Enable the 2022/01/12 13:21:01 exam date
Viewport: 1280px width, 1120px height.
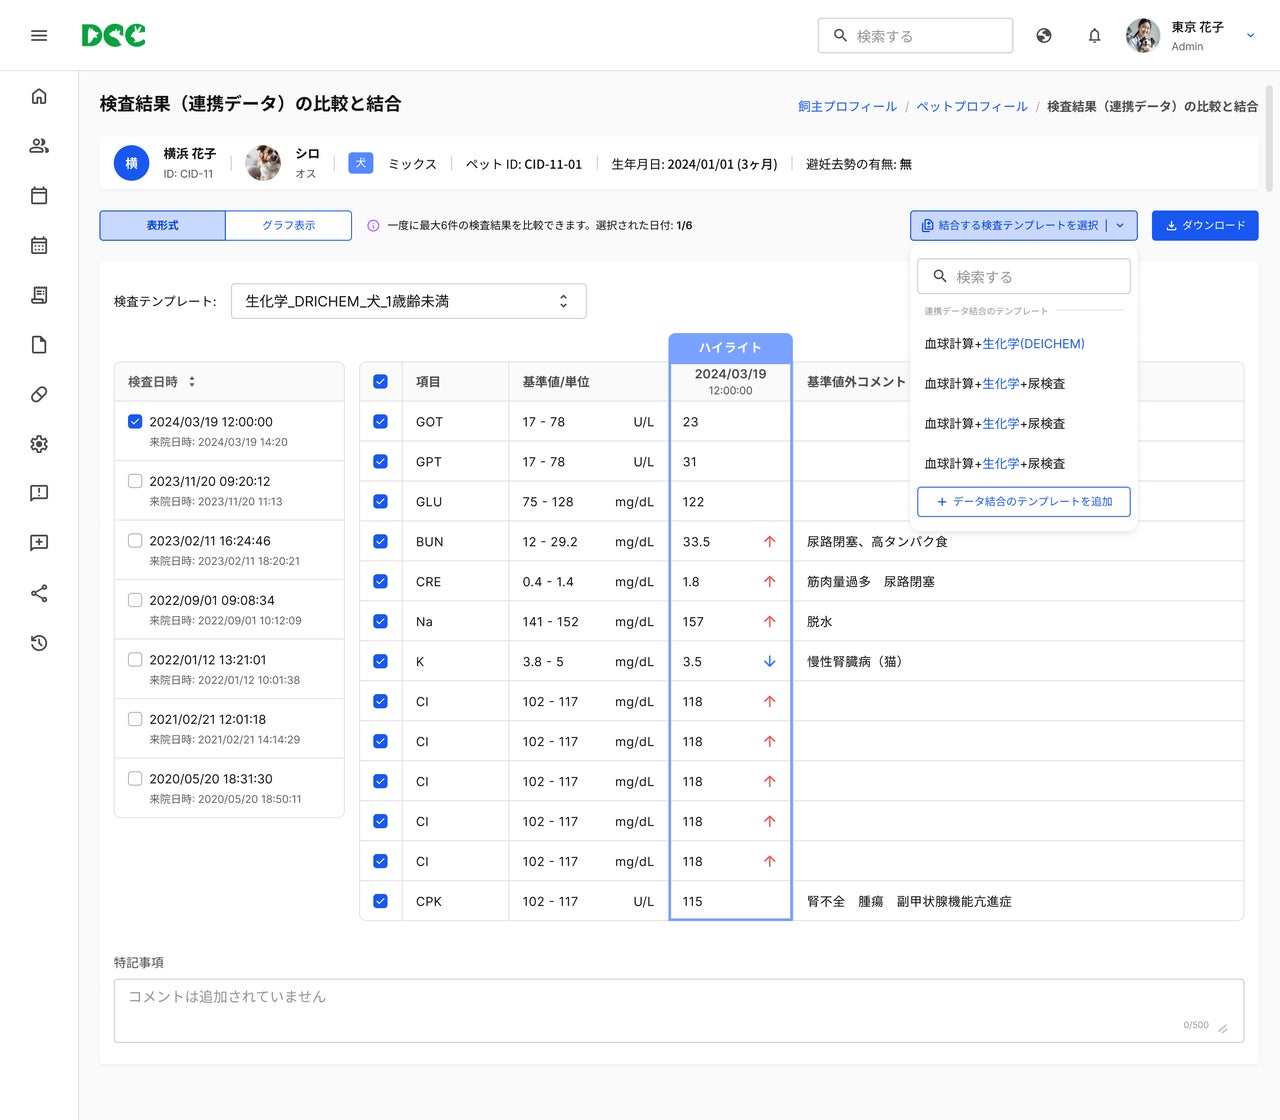click(x=135, y=660)
